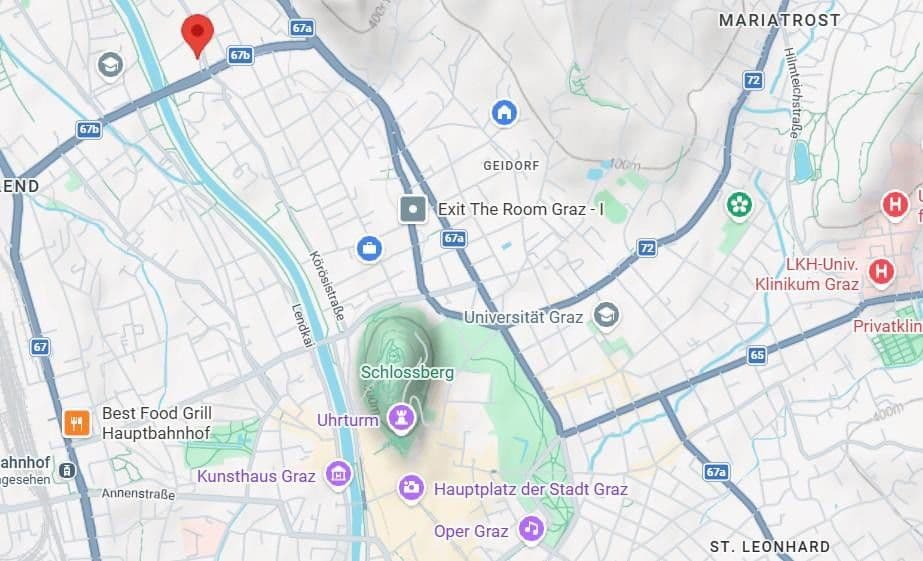Viewport: 923px width, 561px height.
Task: Click the Uhrturm tower icon
Action: pyautogui.click(x=401, y=418)
